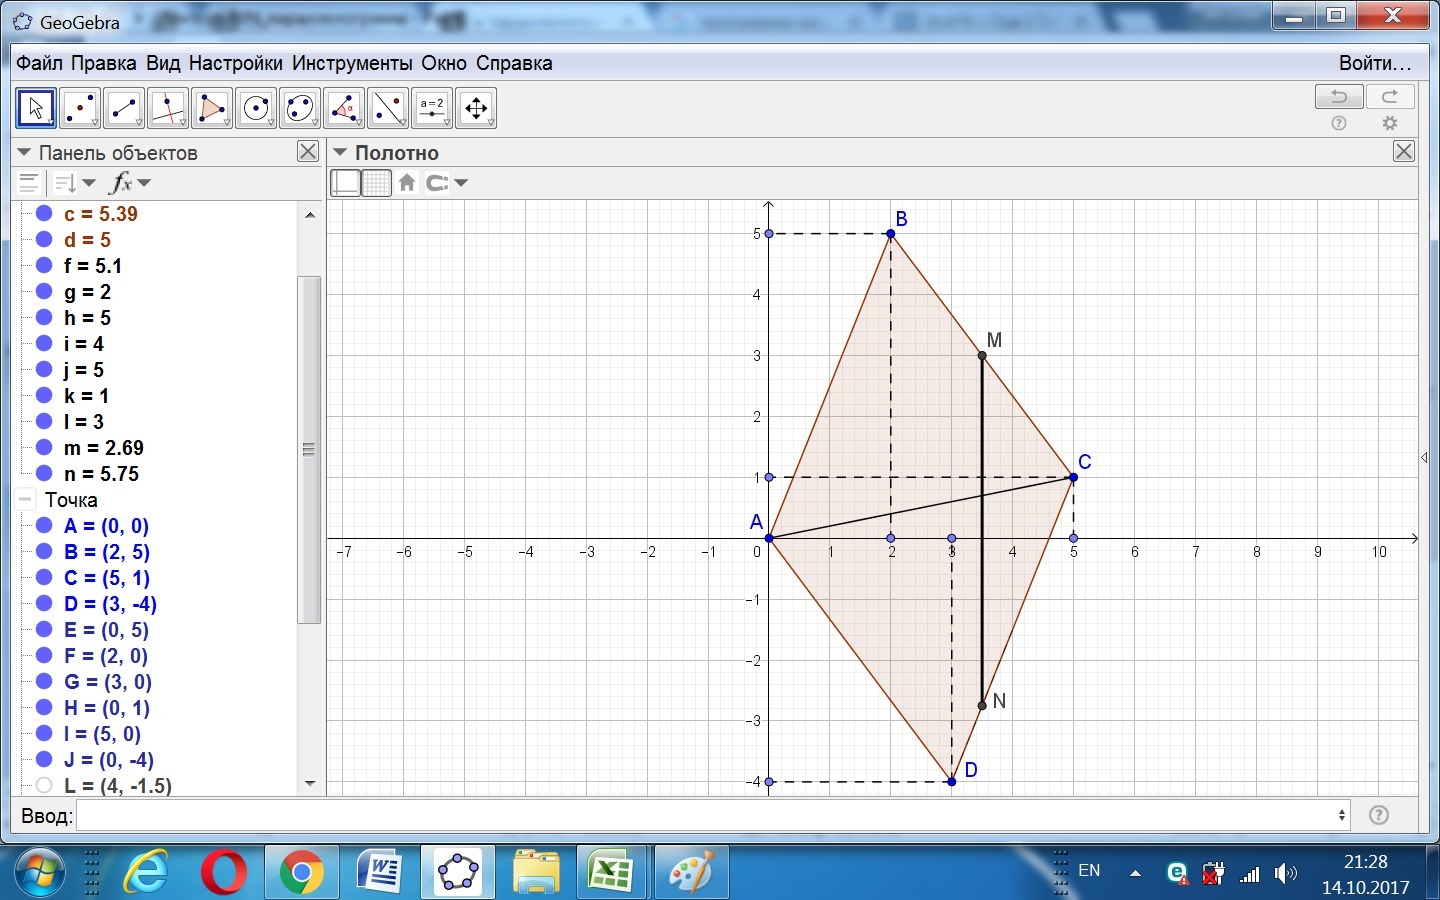Toggle grid display in the canvas style bar

pyautogui.click(x=376, y=183)
